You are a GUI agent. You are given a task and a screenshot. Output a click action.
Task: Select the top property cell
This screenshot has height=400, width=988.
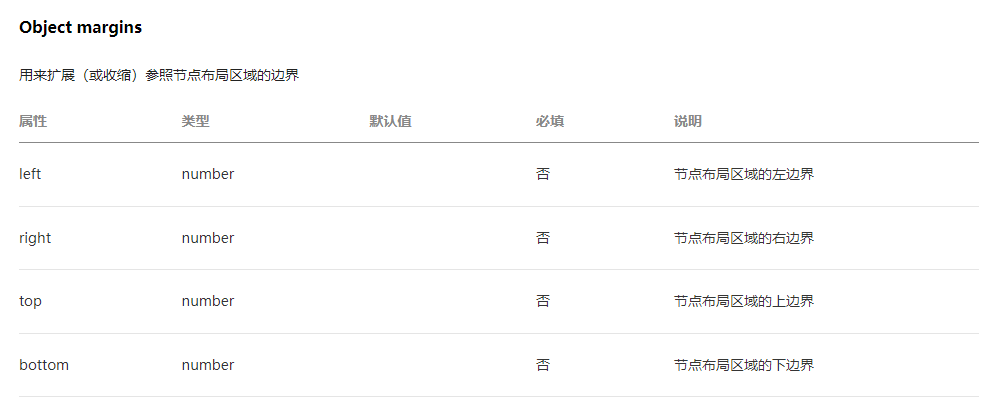30,301
